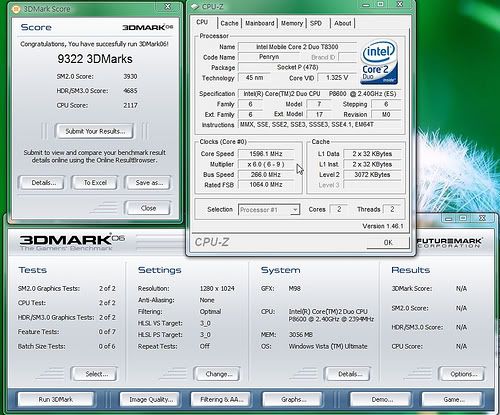Click the 9322 3DMarks score text

point(95,59)
